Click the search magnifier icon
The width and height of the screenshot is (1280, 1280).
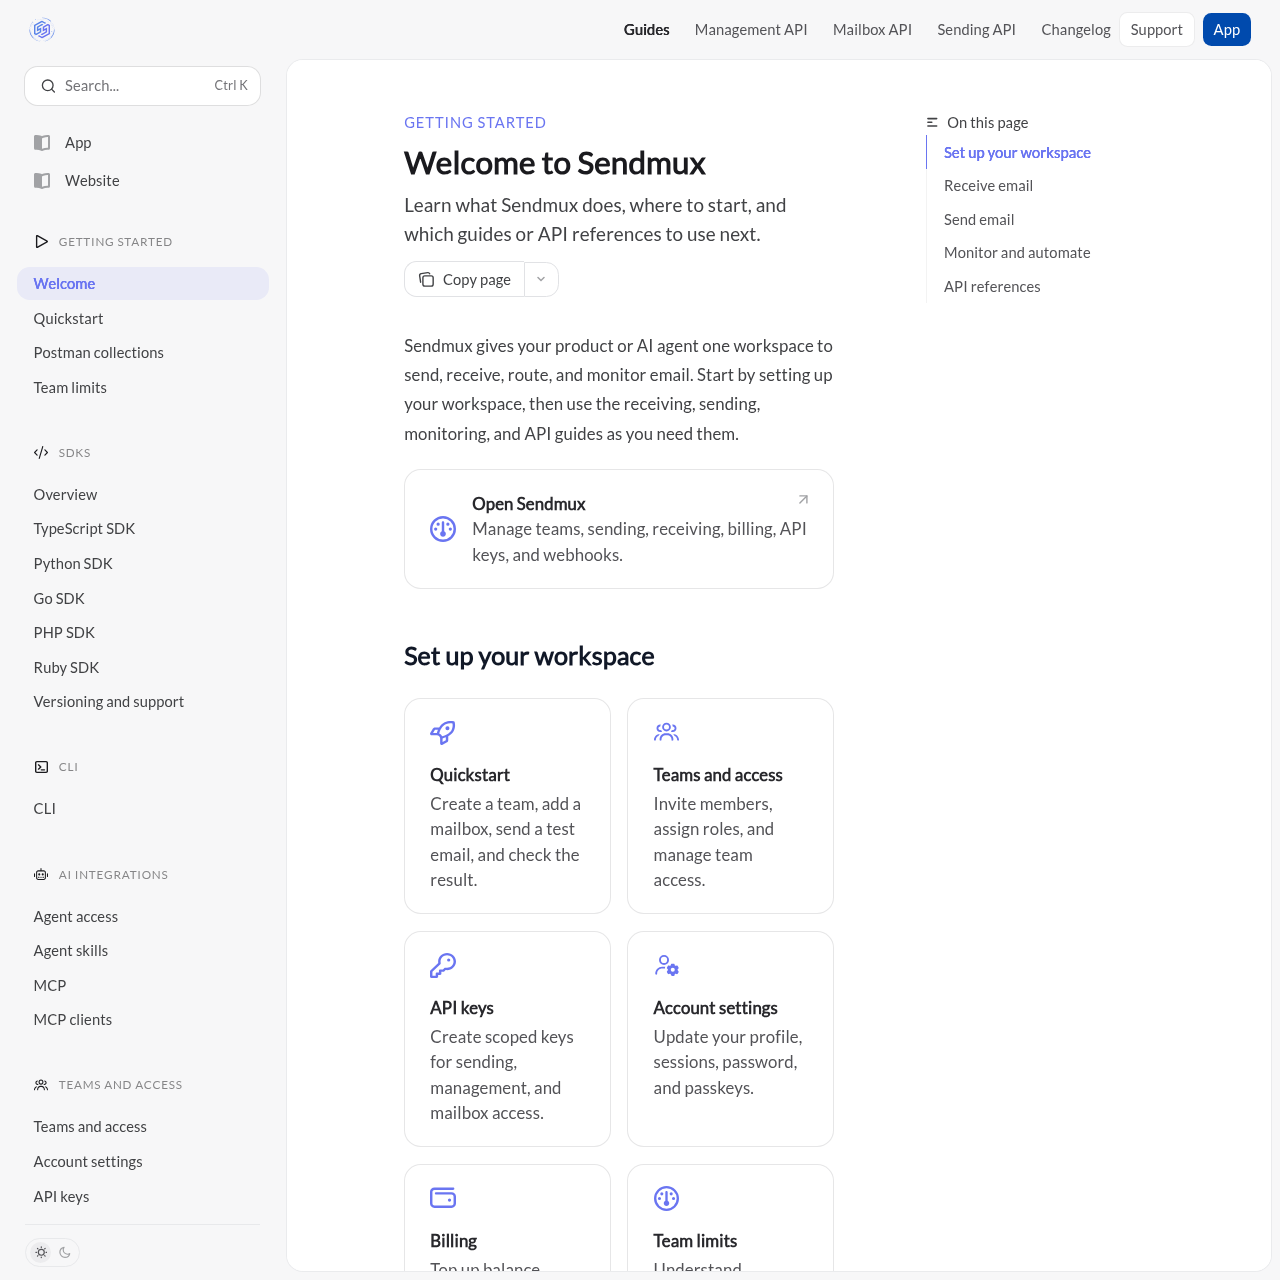(x=48, y=86)
